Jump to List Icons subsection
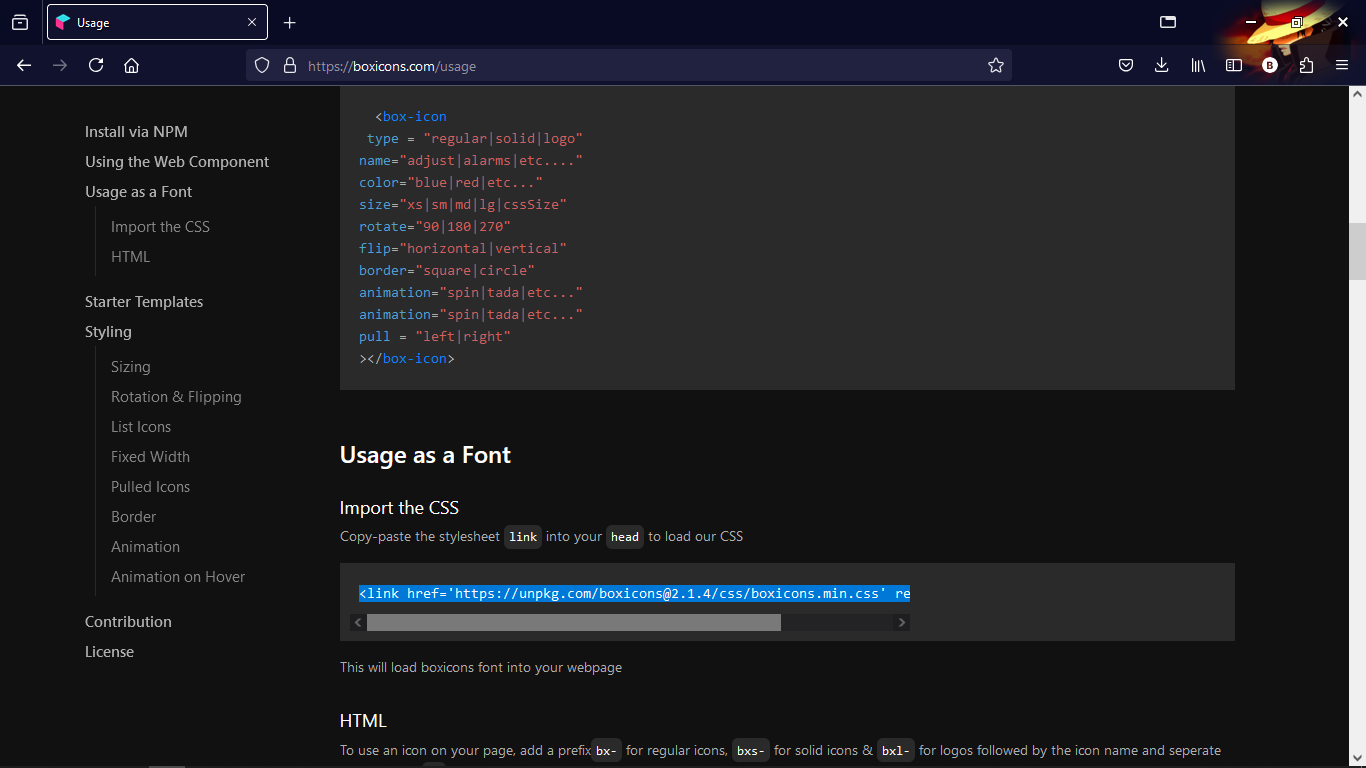This screenshot has width=1366, height=768. point(141,427)
